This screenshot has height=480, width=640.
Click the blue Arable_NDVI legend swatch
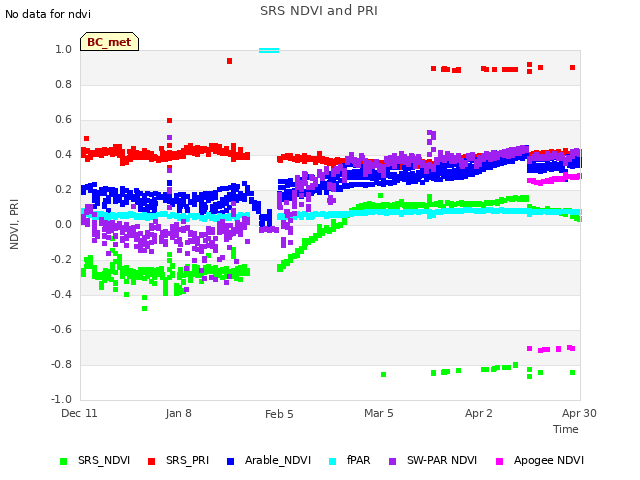pos(230,461)
